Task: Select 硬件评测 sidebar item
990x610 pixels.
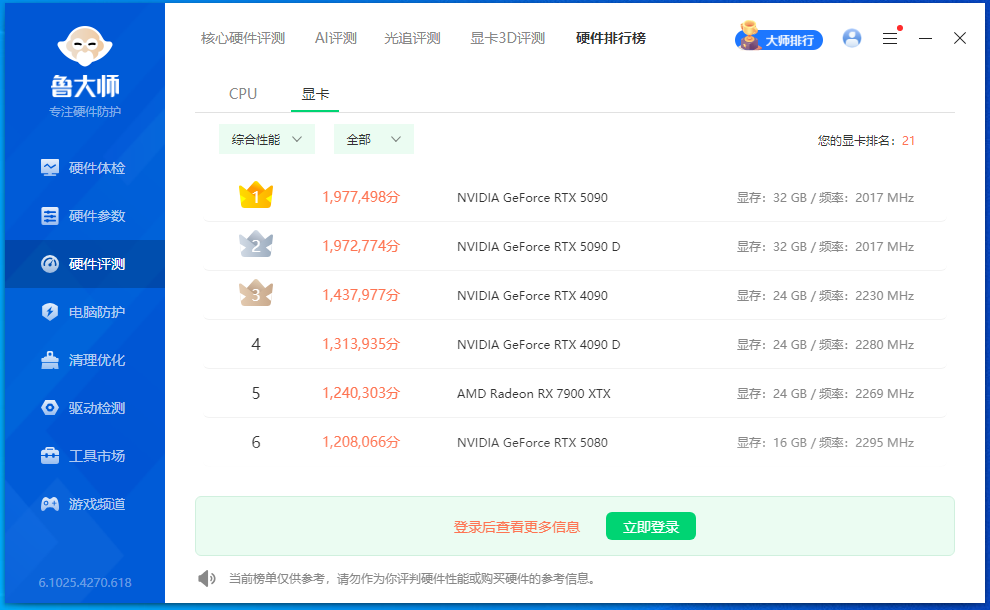Action: point(85,264)
